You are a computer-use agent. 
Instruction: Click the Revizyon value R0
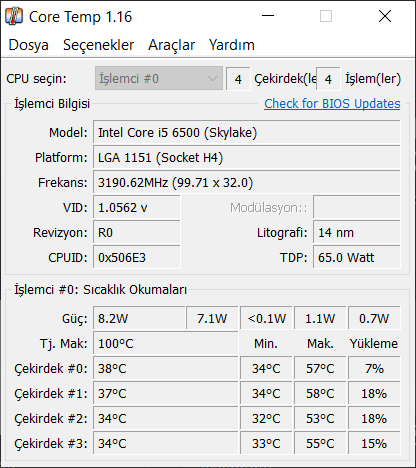click(137, 233)
